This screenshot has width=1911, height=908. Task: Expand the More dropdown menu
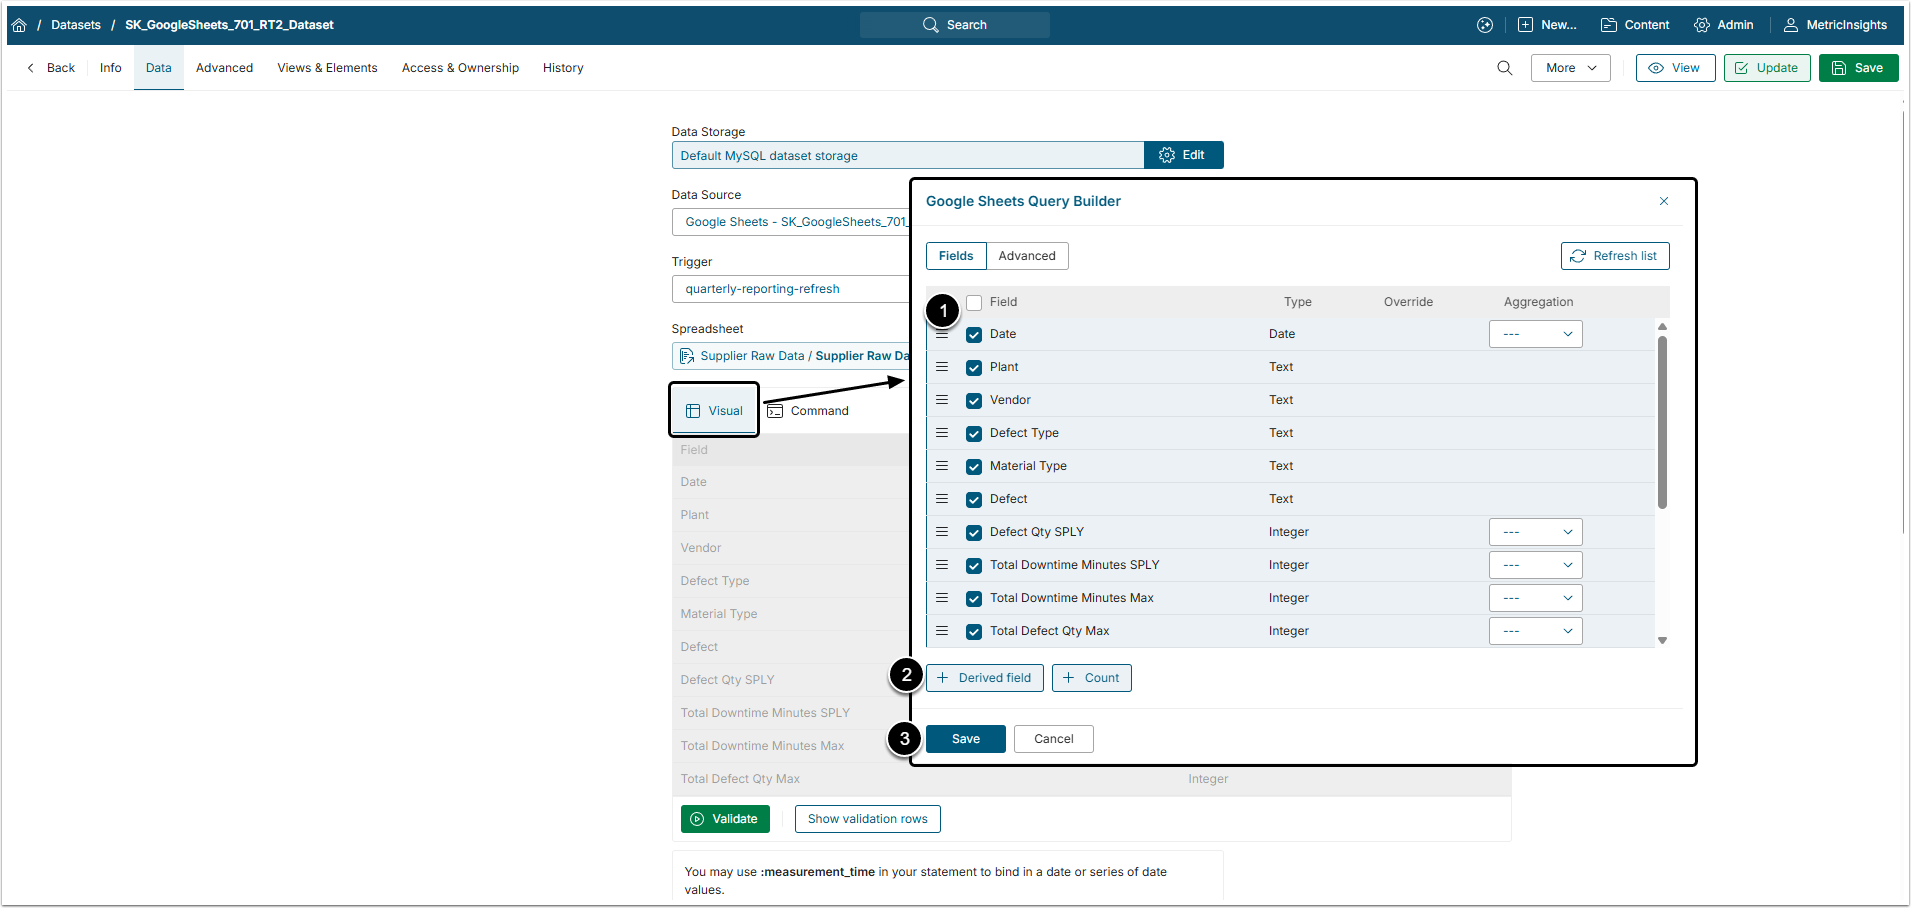tap(1570, 68)
